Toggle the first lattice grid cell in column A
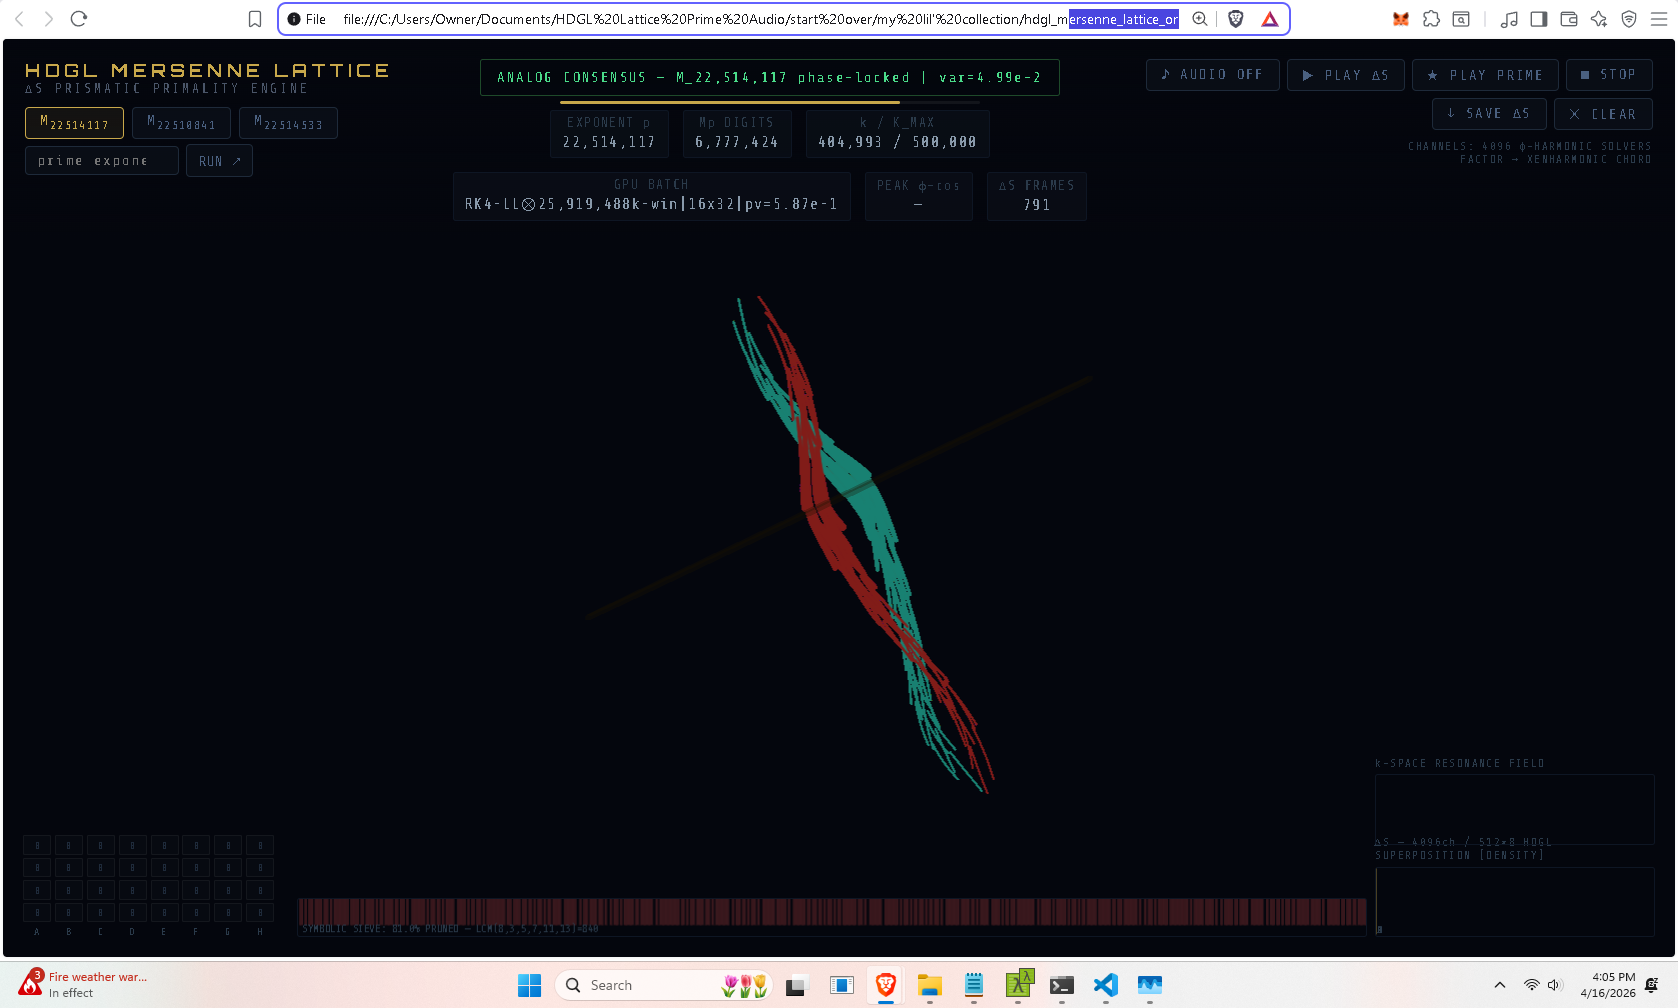The image size is (1678, 1008). [x=37, y=845]
